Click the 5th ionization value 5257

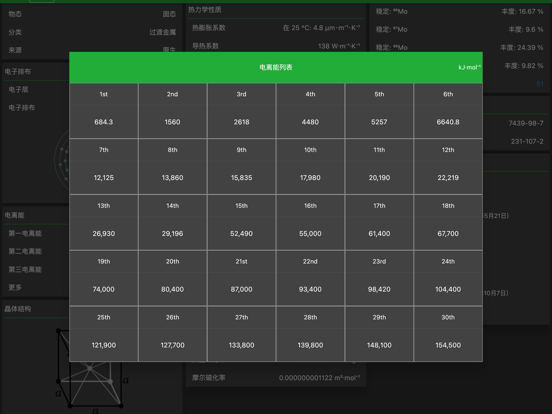(379, 122)
